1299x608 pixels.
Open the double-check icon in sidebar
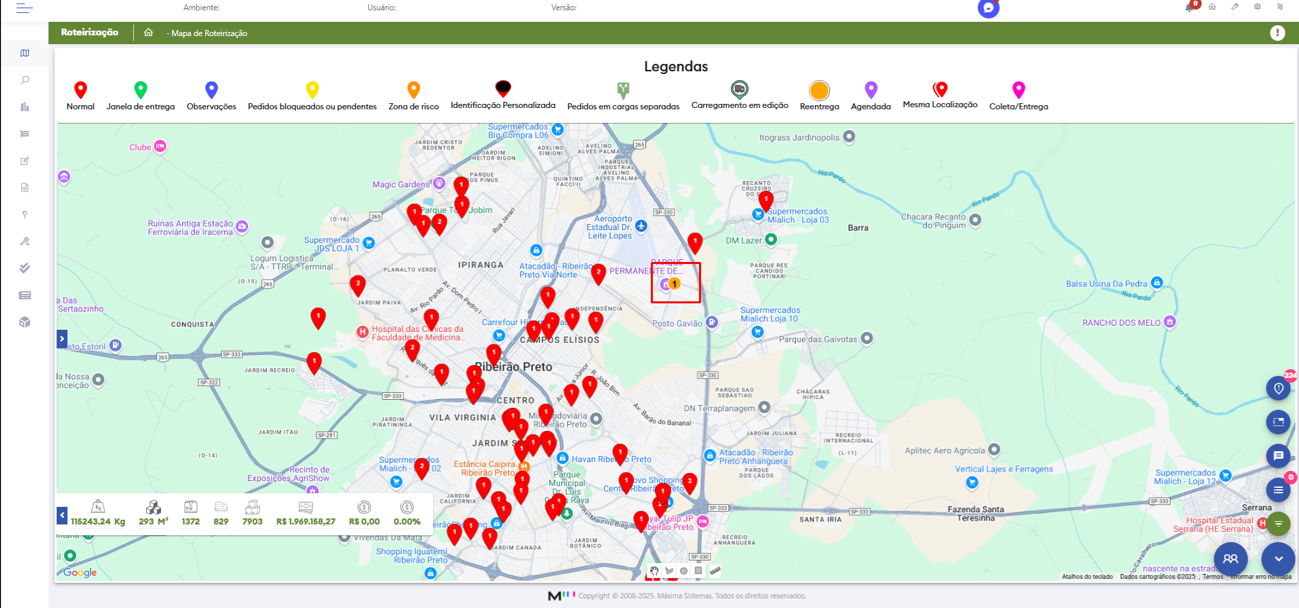(x=25, y=268)
